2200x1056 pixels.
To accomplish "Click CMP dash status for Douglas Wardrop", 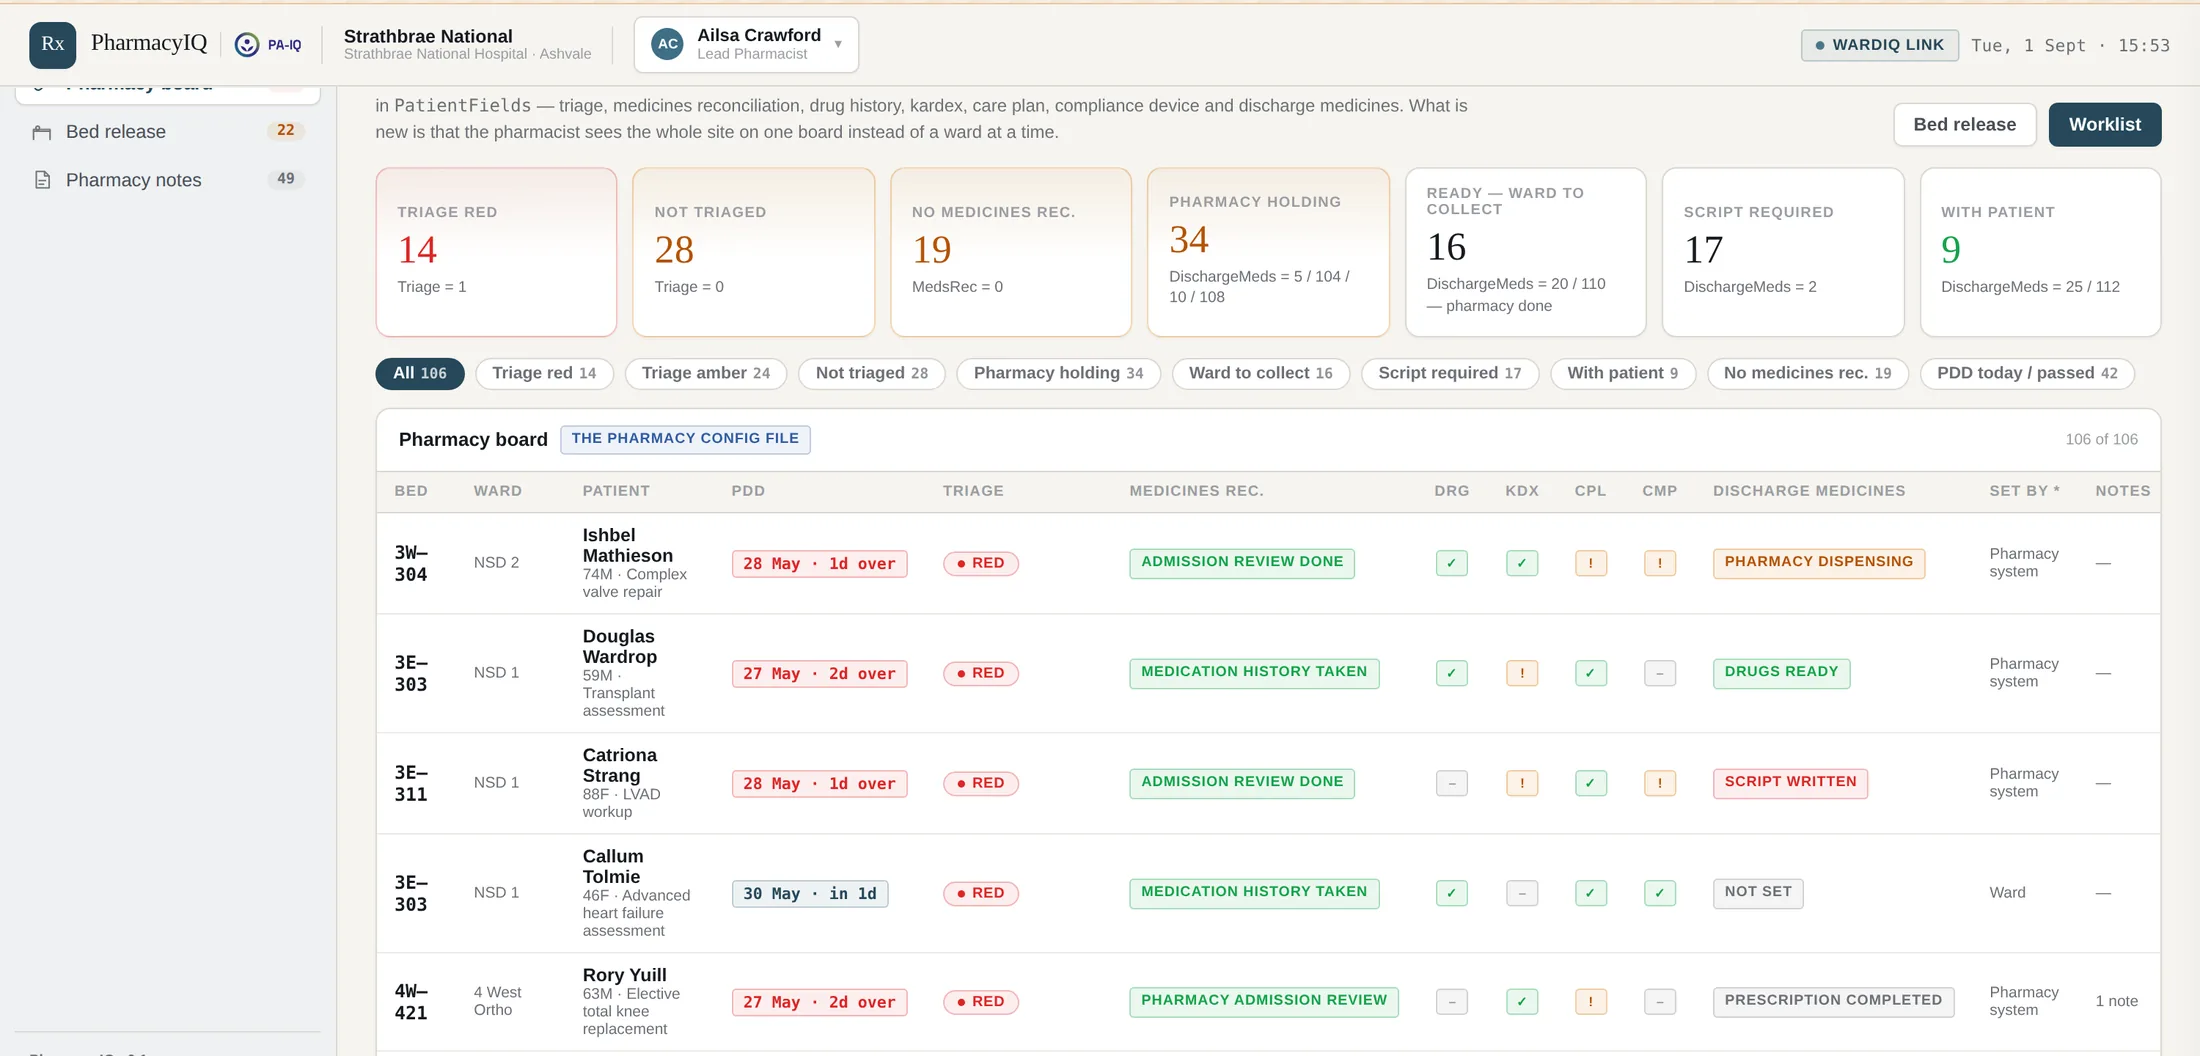I will tap(1660, 673).
